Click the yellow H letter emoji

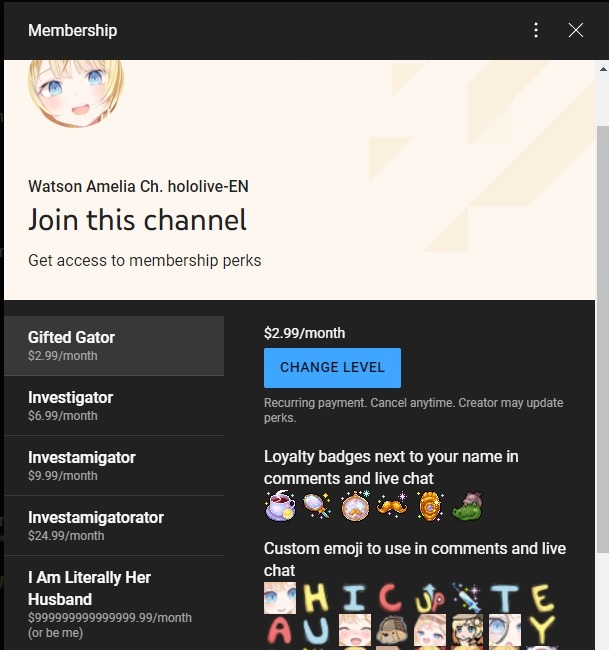coord(317,598)
